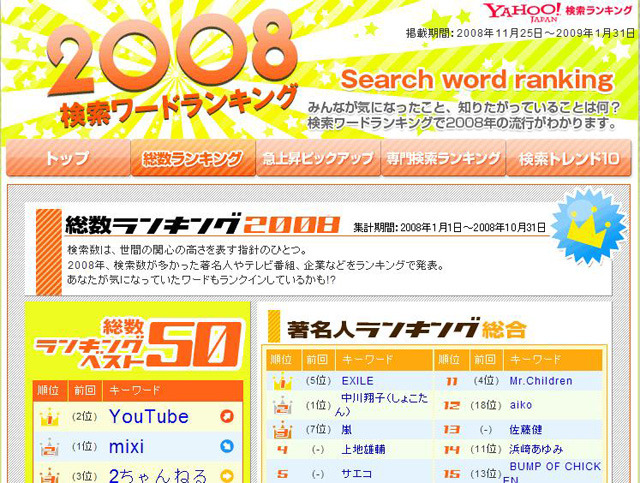Click the Search word ranking headline
This screenshot has height=483, width=640.
coord(477,79)
